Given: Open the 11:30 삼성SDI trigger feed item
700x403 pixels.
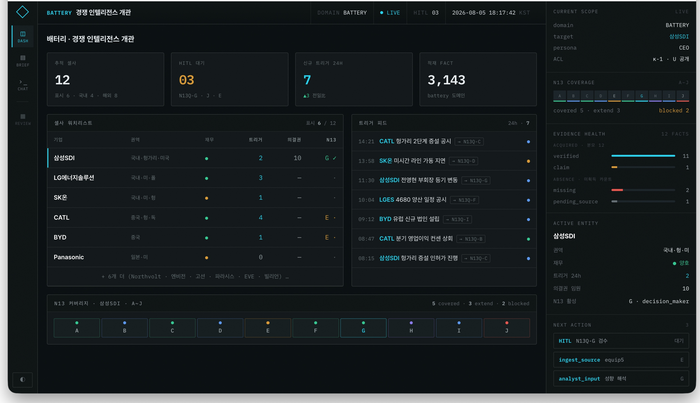Looking at the screenshot, I should [x=444, y=180].
